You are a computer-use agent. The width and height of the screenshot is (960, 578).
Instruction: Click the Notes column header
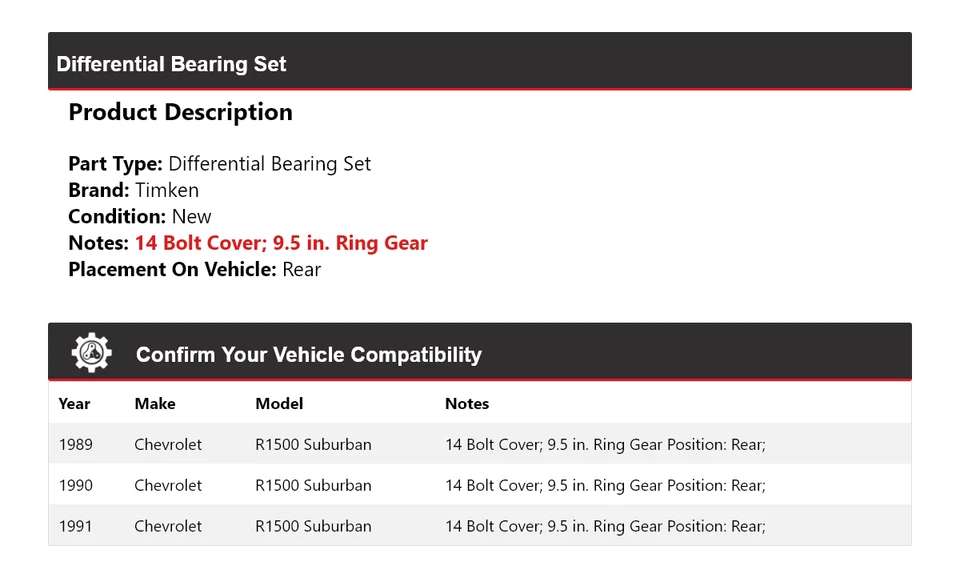467,404
